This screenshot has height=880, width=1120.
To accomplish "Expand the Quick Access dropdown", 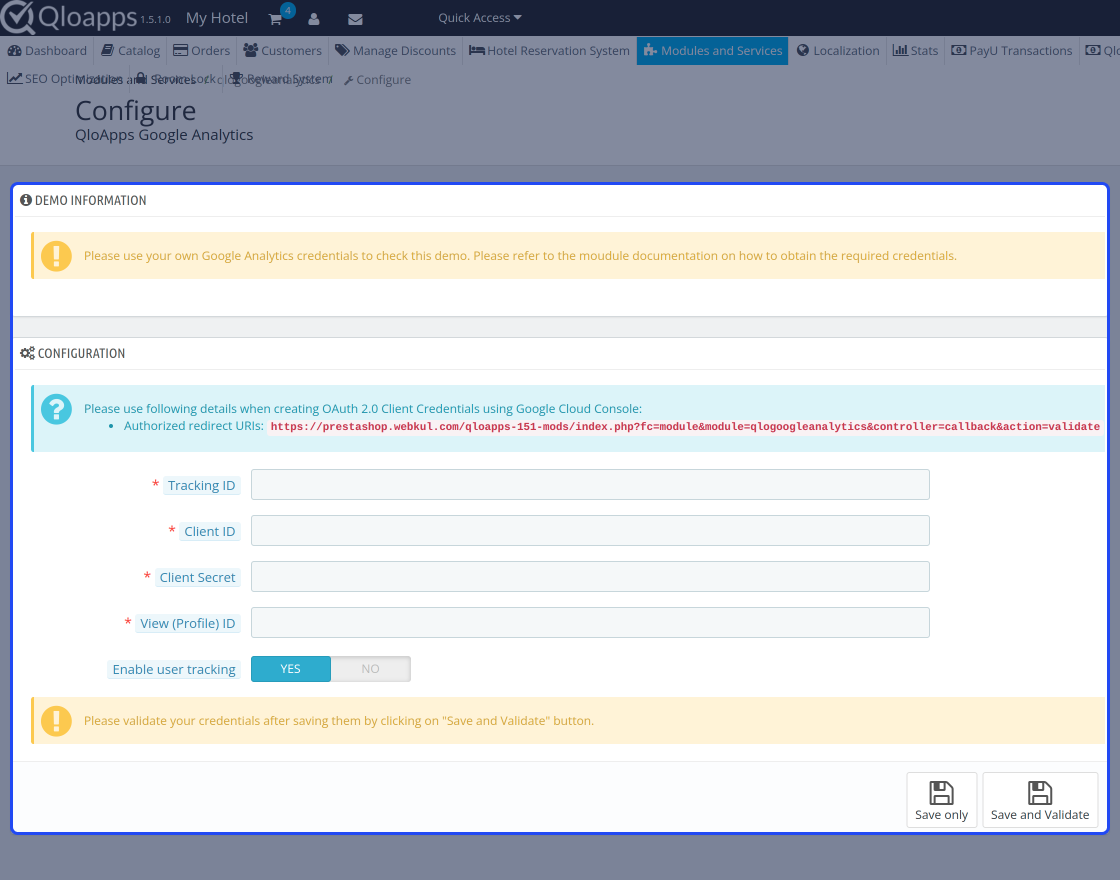I will (479, 18).
